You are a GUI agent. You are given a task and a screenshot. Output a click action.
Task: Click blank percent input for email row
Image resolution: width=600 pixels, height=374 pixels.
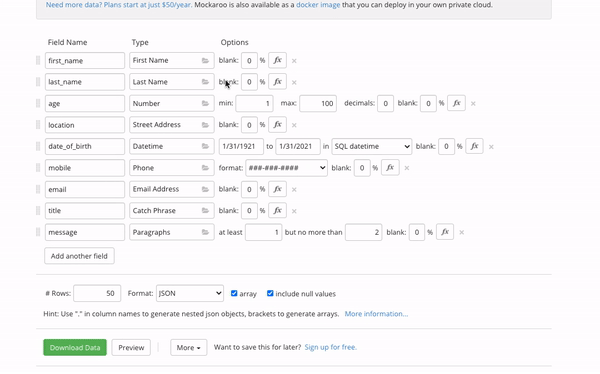[249, 189]
